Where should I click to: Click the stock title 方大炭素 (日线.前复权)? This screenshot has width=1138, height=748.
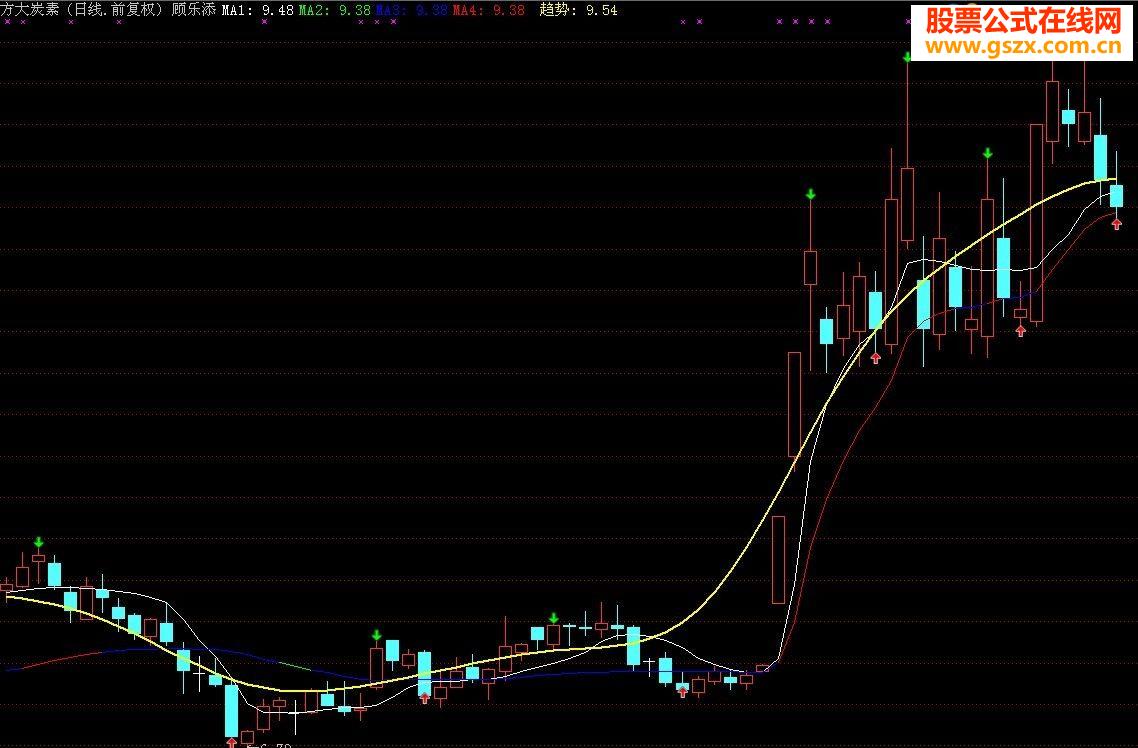pyautogui.click(x=83, y=9)
